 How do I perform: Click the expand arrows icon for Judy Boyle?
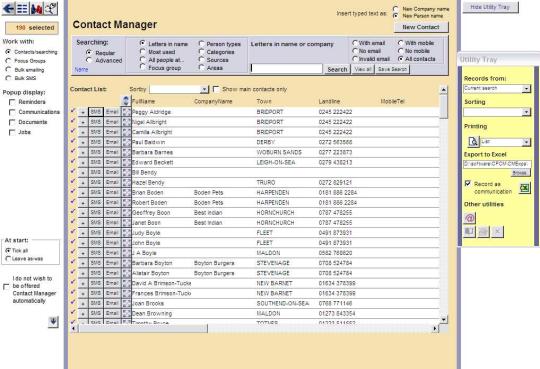coord(127,233)
